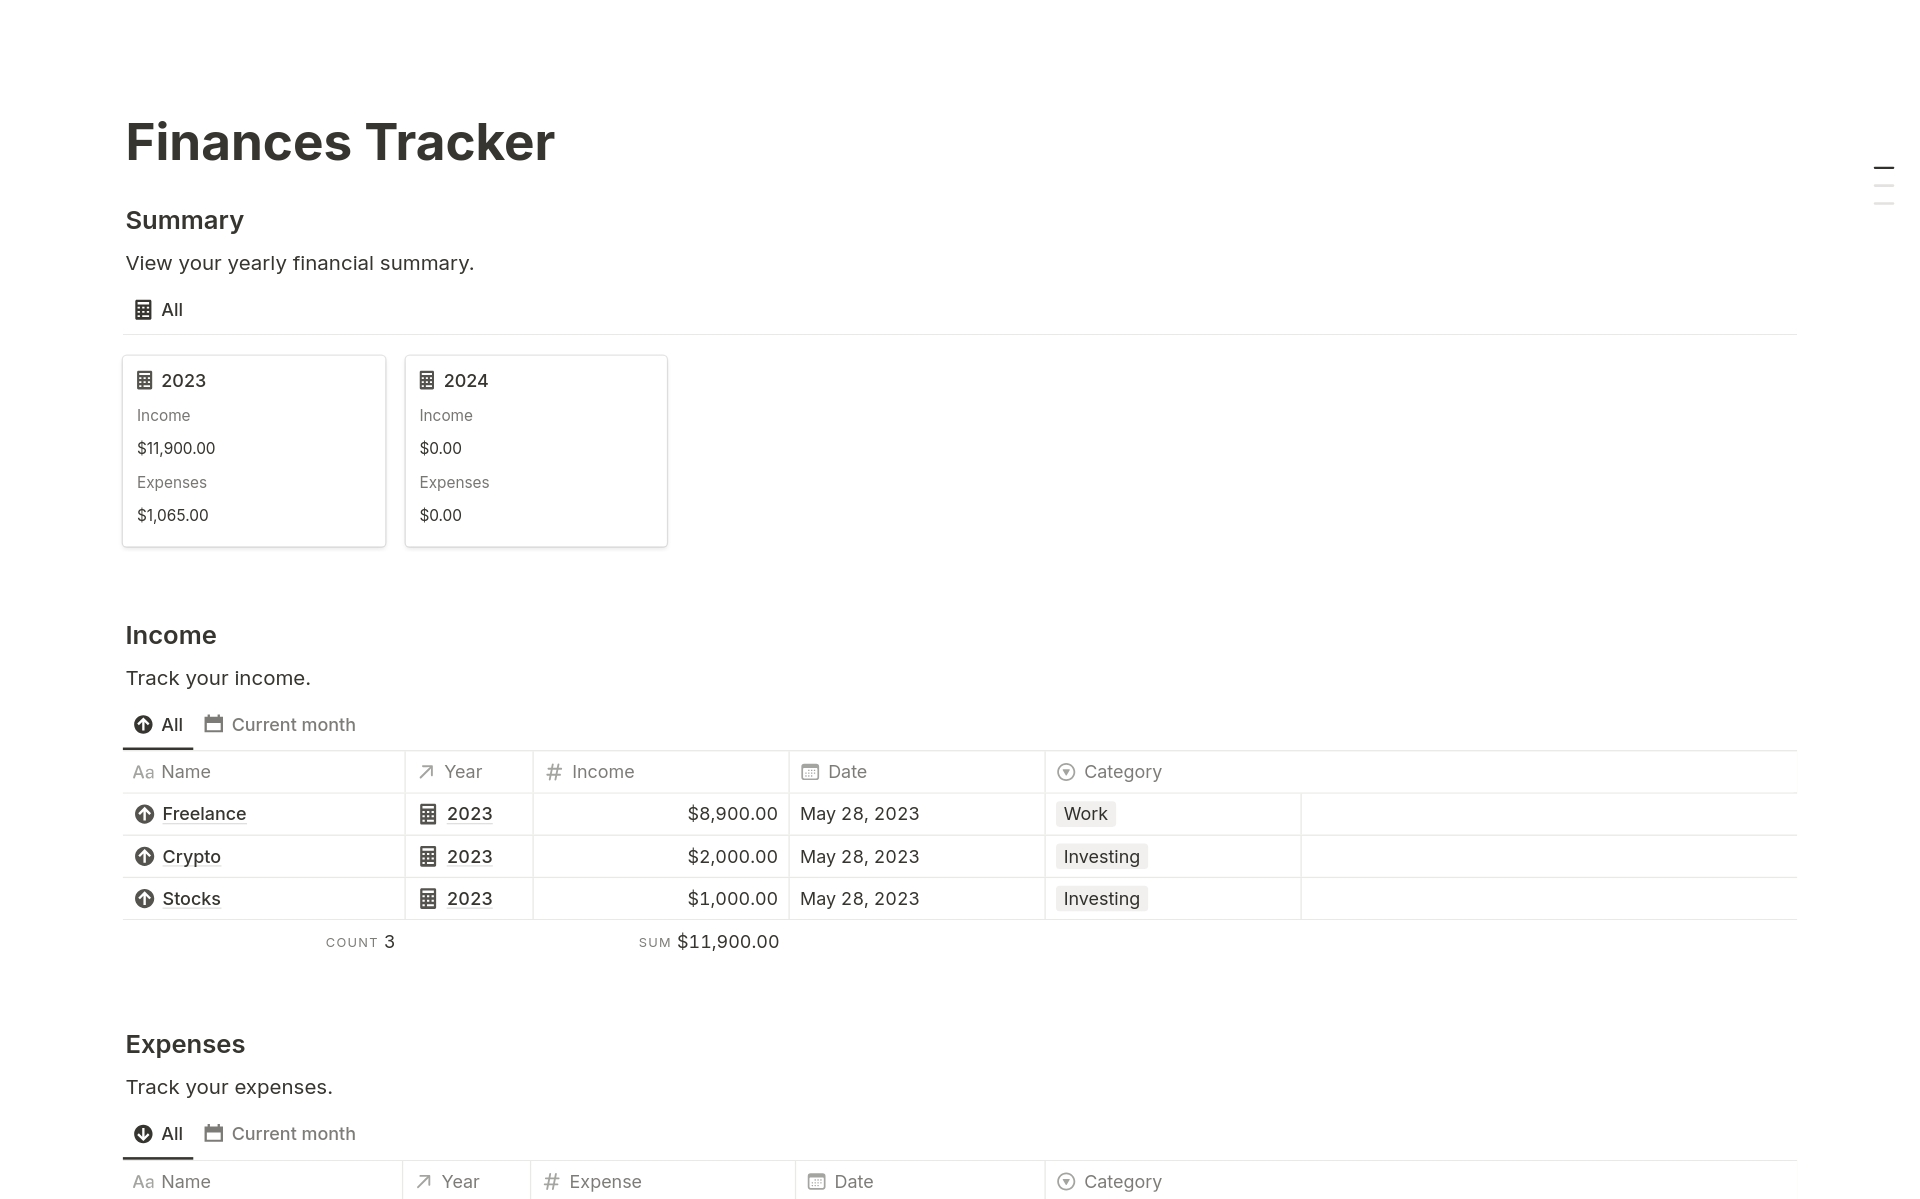Click the Income column header
This screenshot has width=1920, height=1199.
click(x=602, y=771)
